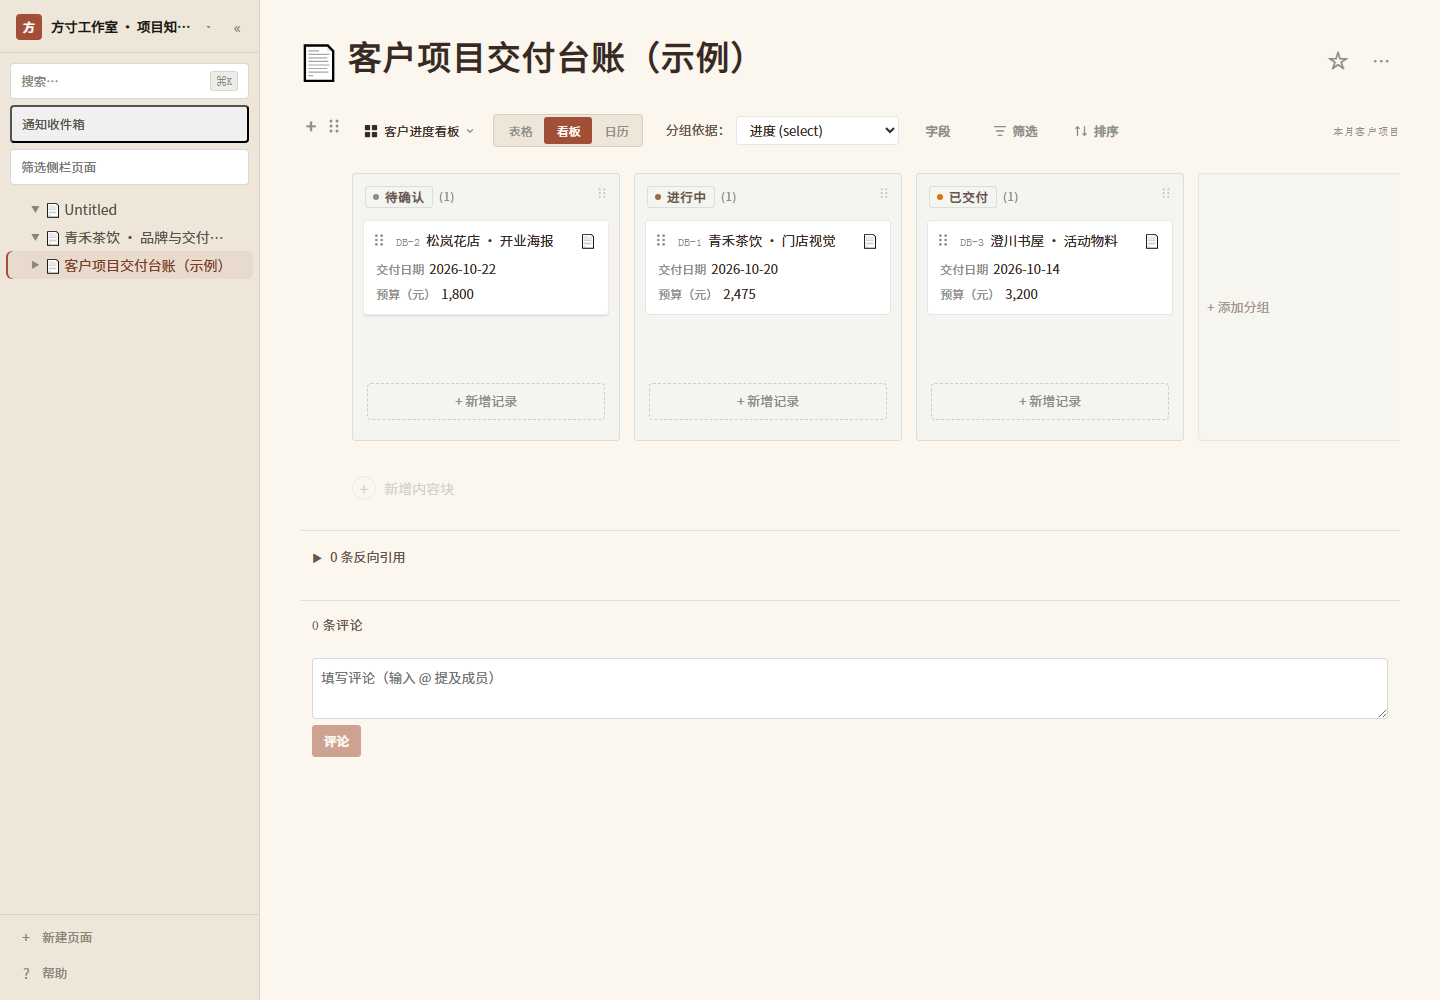Click the 评论 submit button
Image resolution: width=1440 pixels, height=1000 pixels.
click(336, 741)
